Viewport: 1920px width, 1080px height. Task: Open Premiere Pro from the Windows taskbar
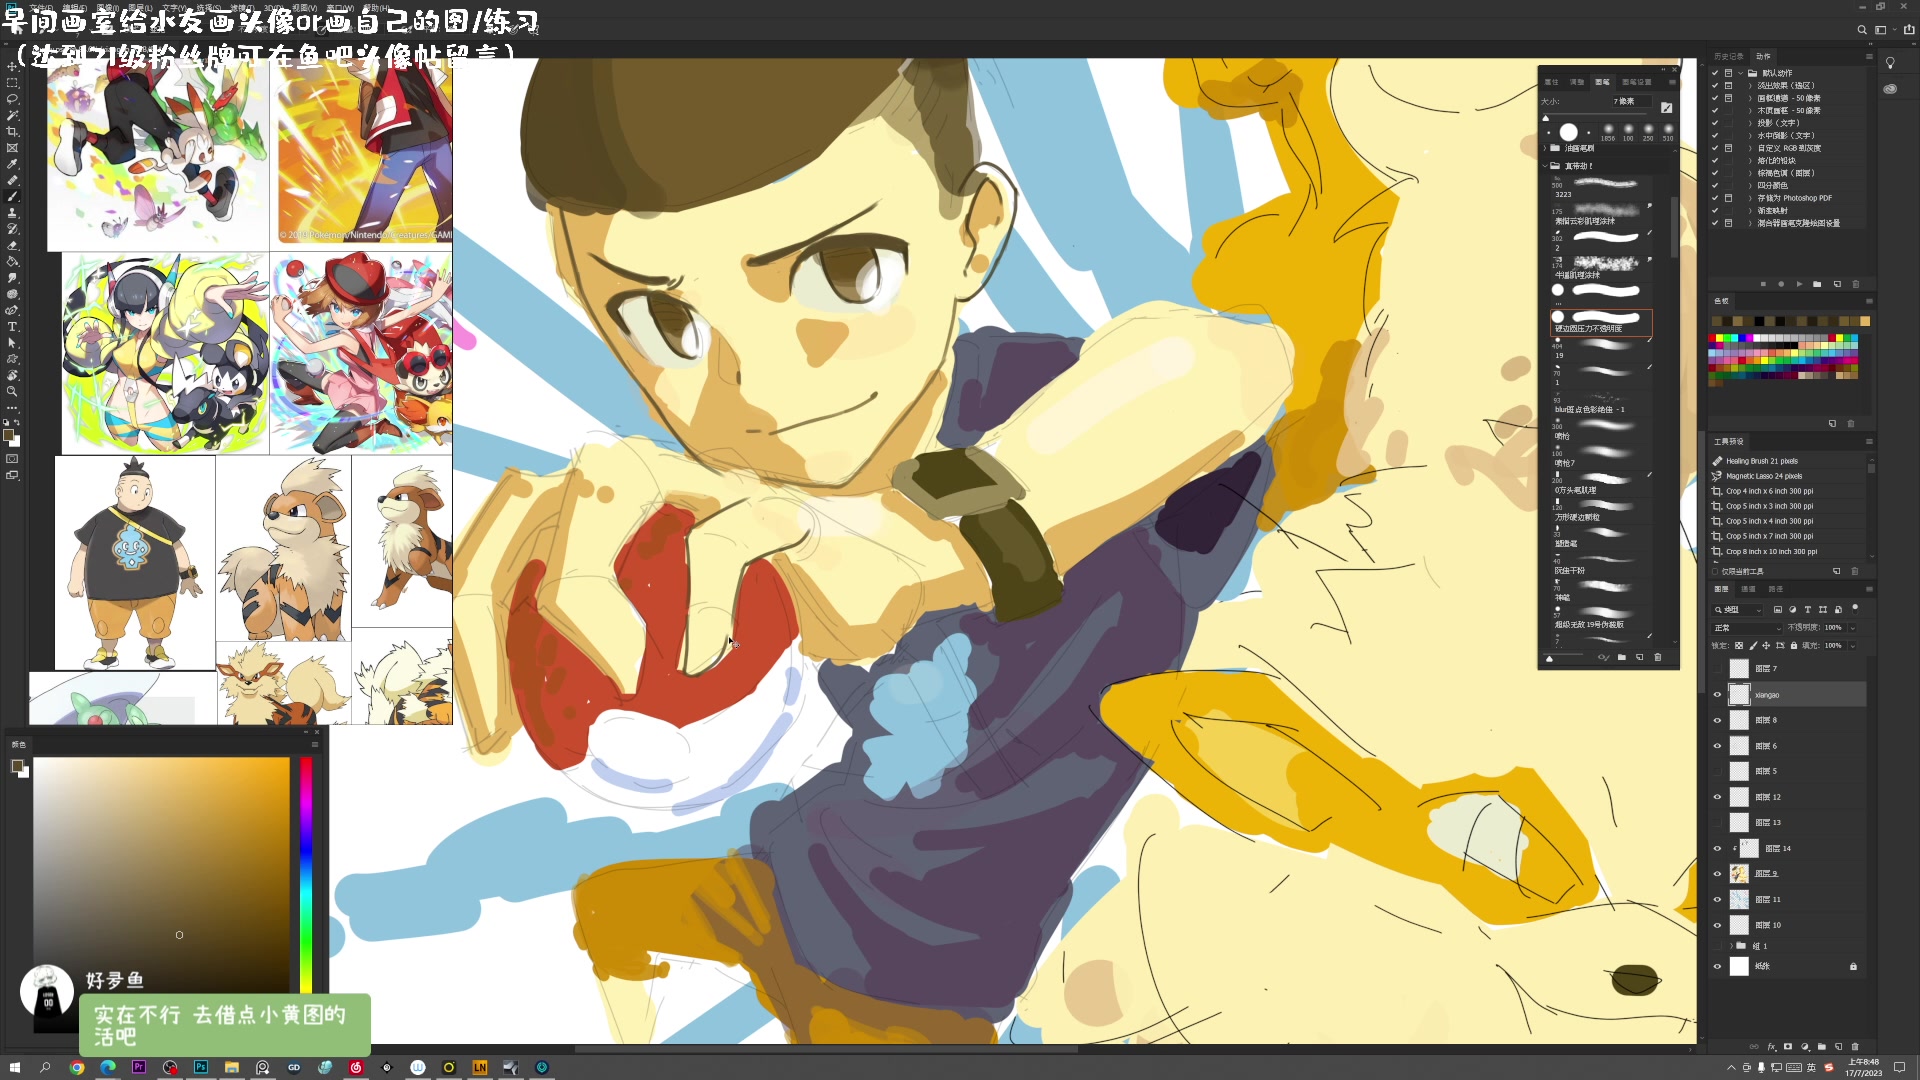click(139, 1067)
